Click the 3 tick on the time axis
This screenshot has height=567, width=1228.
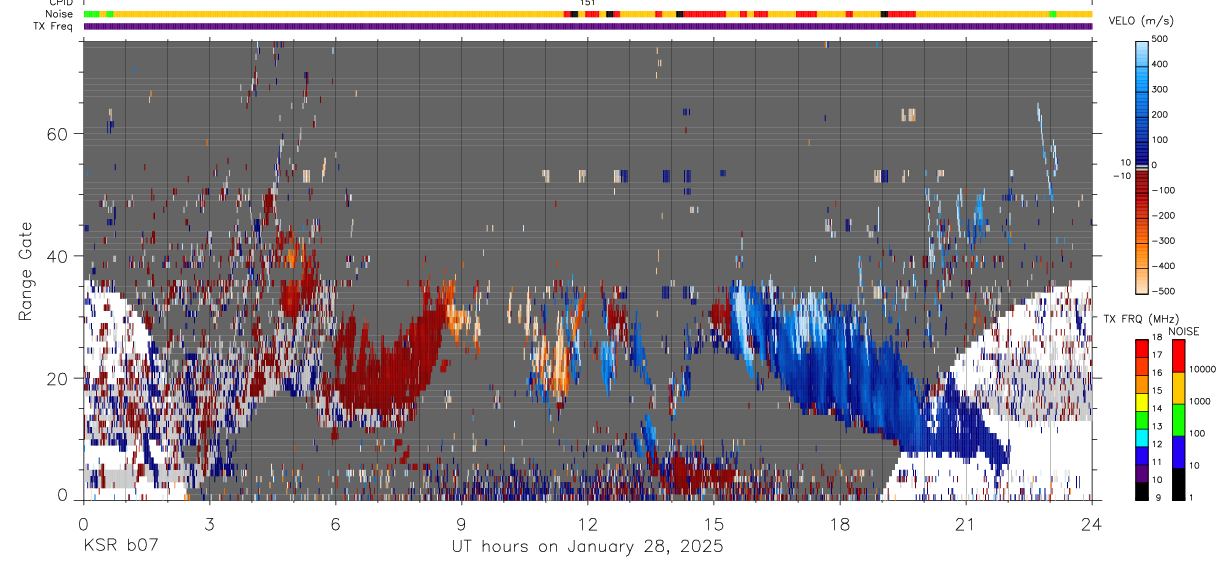[210, 523]
